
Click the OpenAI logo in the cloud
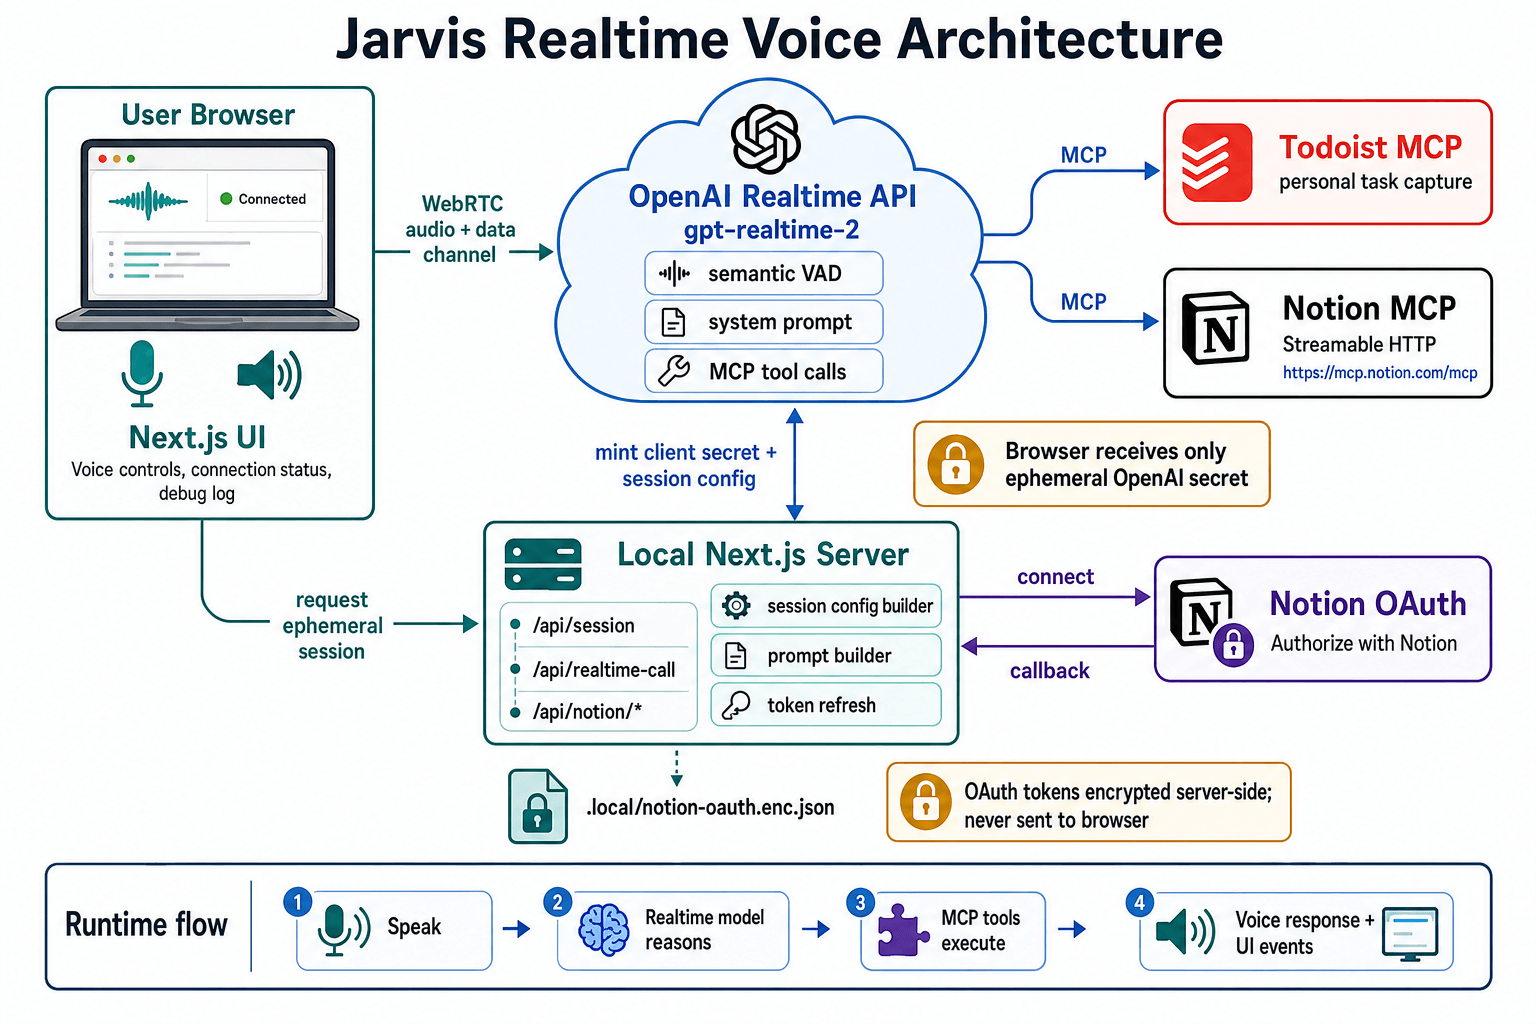(x=766, y=139)
